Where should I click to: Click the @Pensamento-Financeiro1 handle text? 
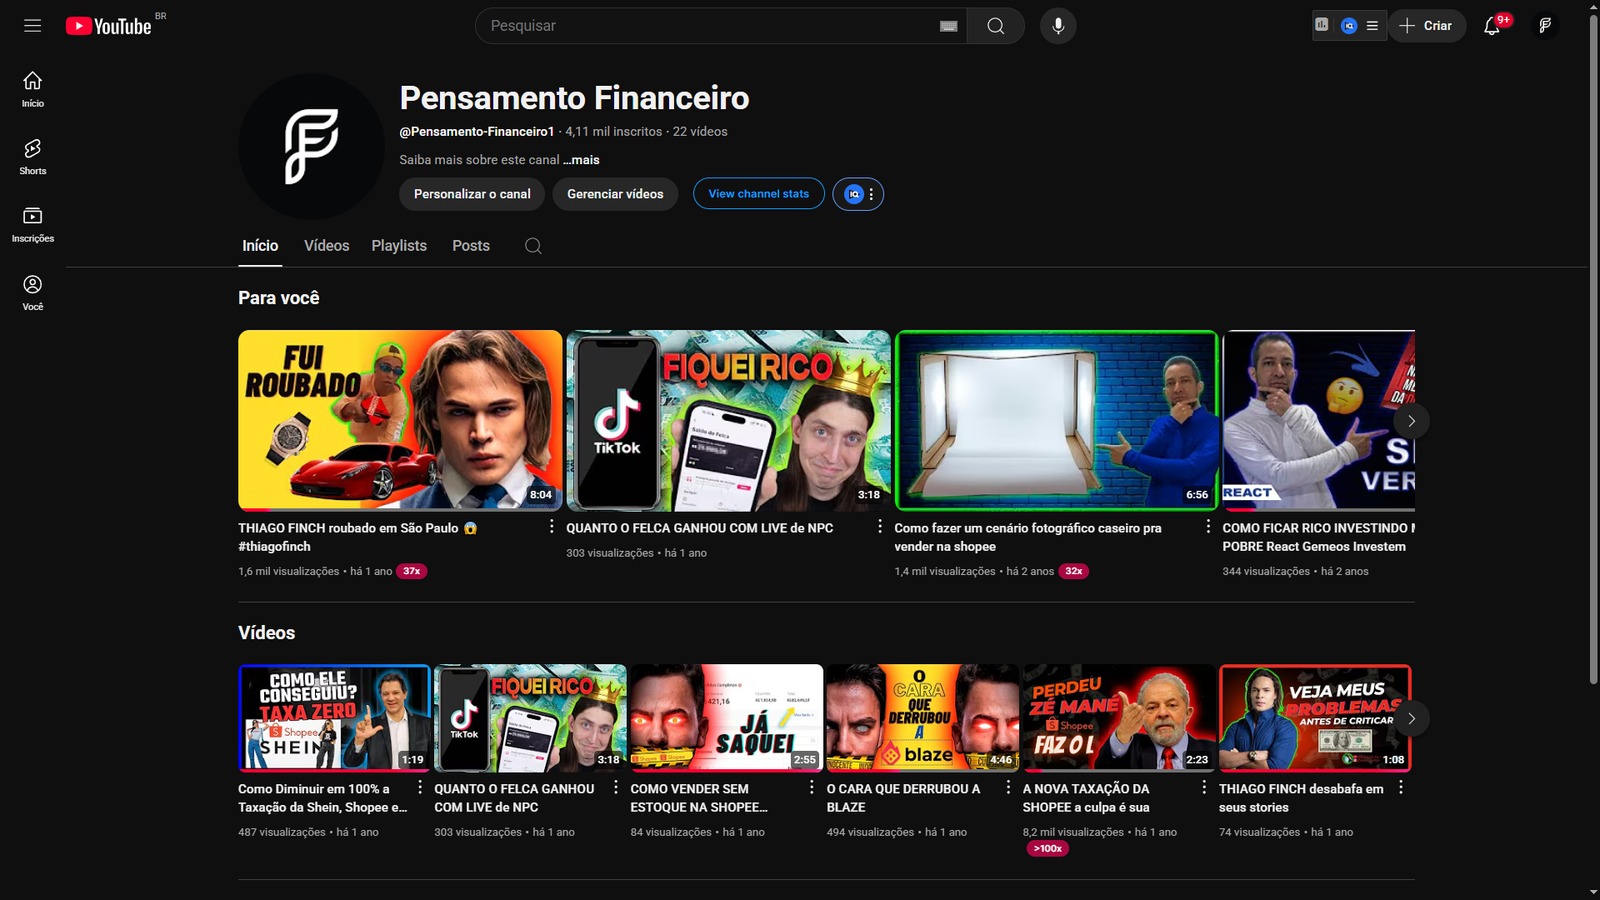tap(477, 131)
